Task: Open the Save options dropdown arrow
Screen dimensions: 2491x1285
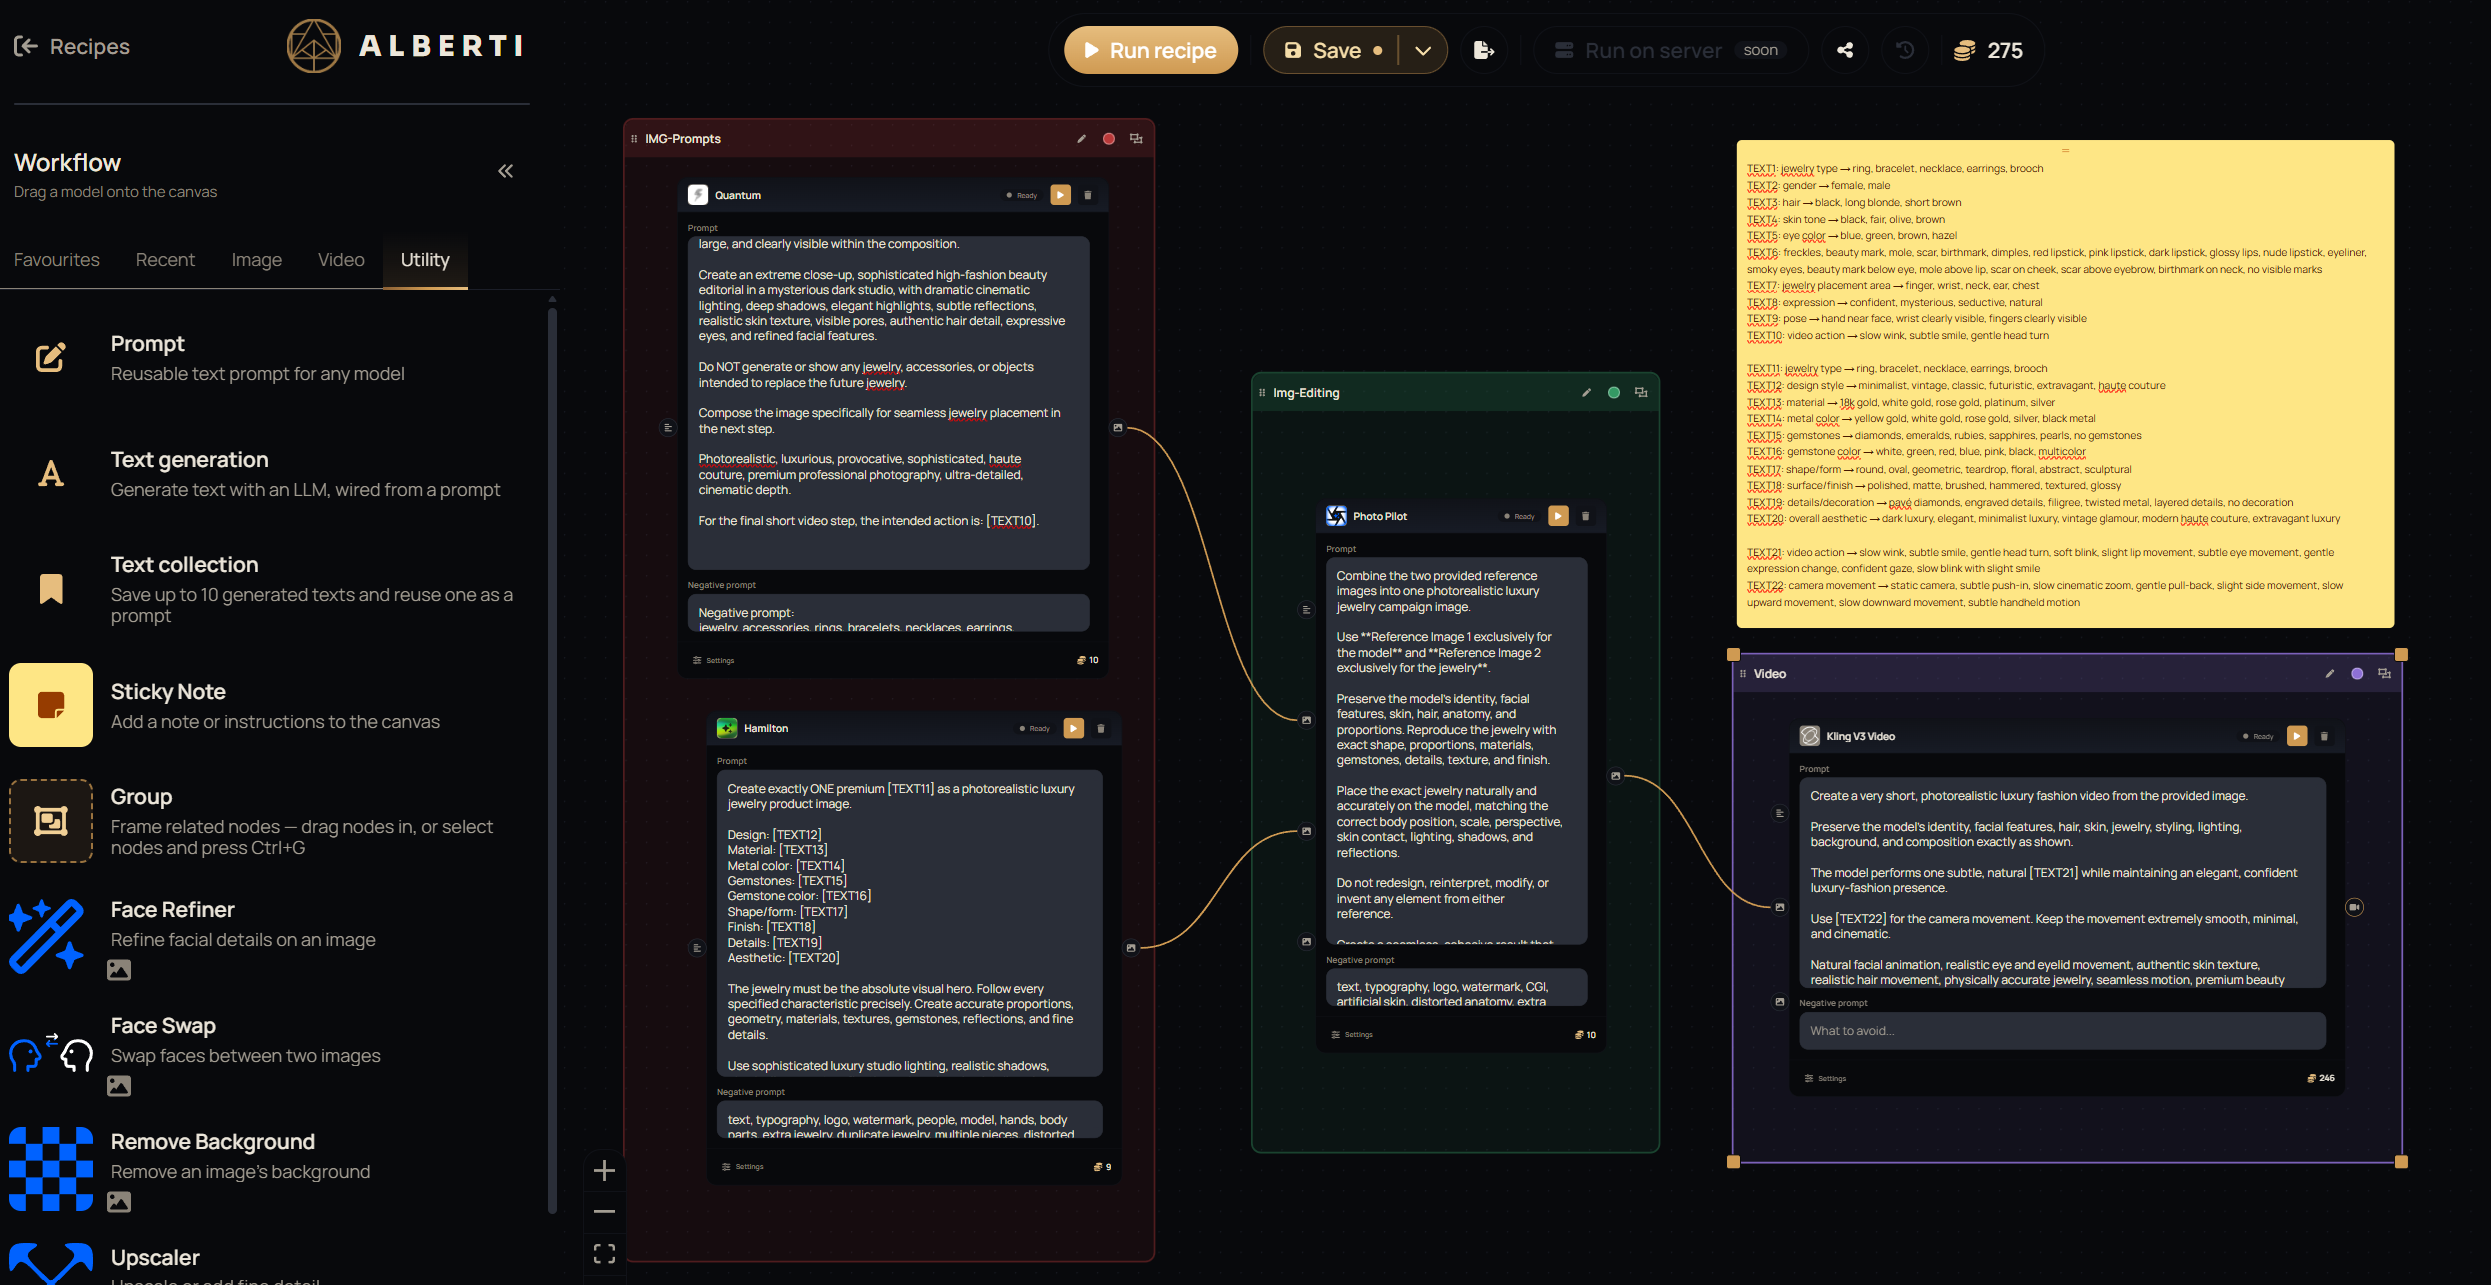Action: click(1423, 50)
